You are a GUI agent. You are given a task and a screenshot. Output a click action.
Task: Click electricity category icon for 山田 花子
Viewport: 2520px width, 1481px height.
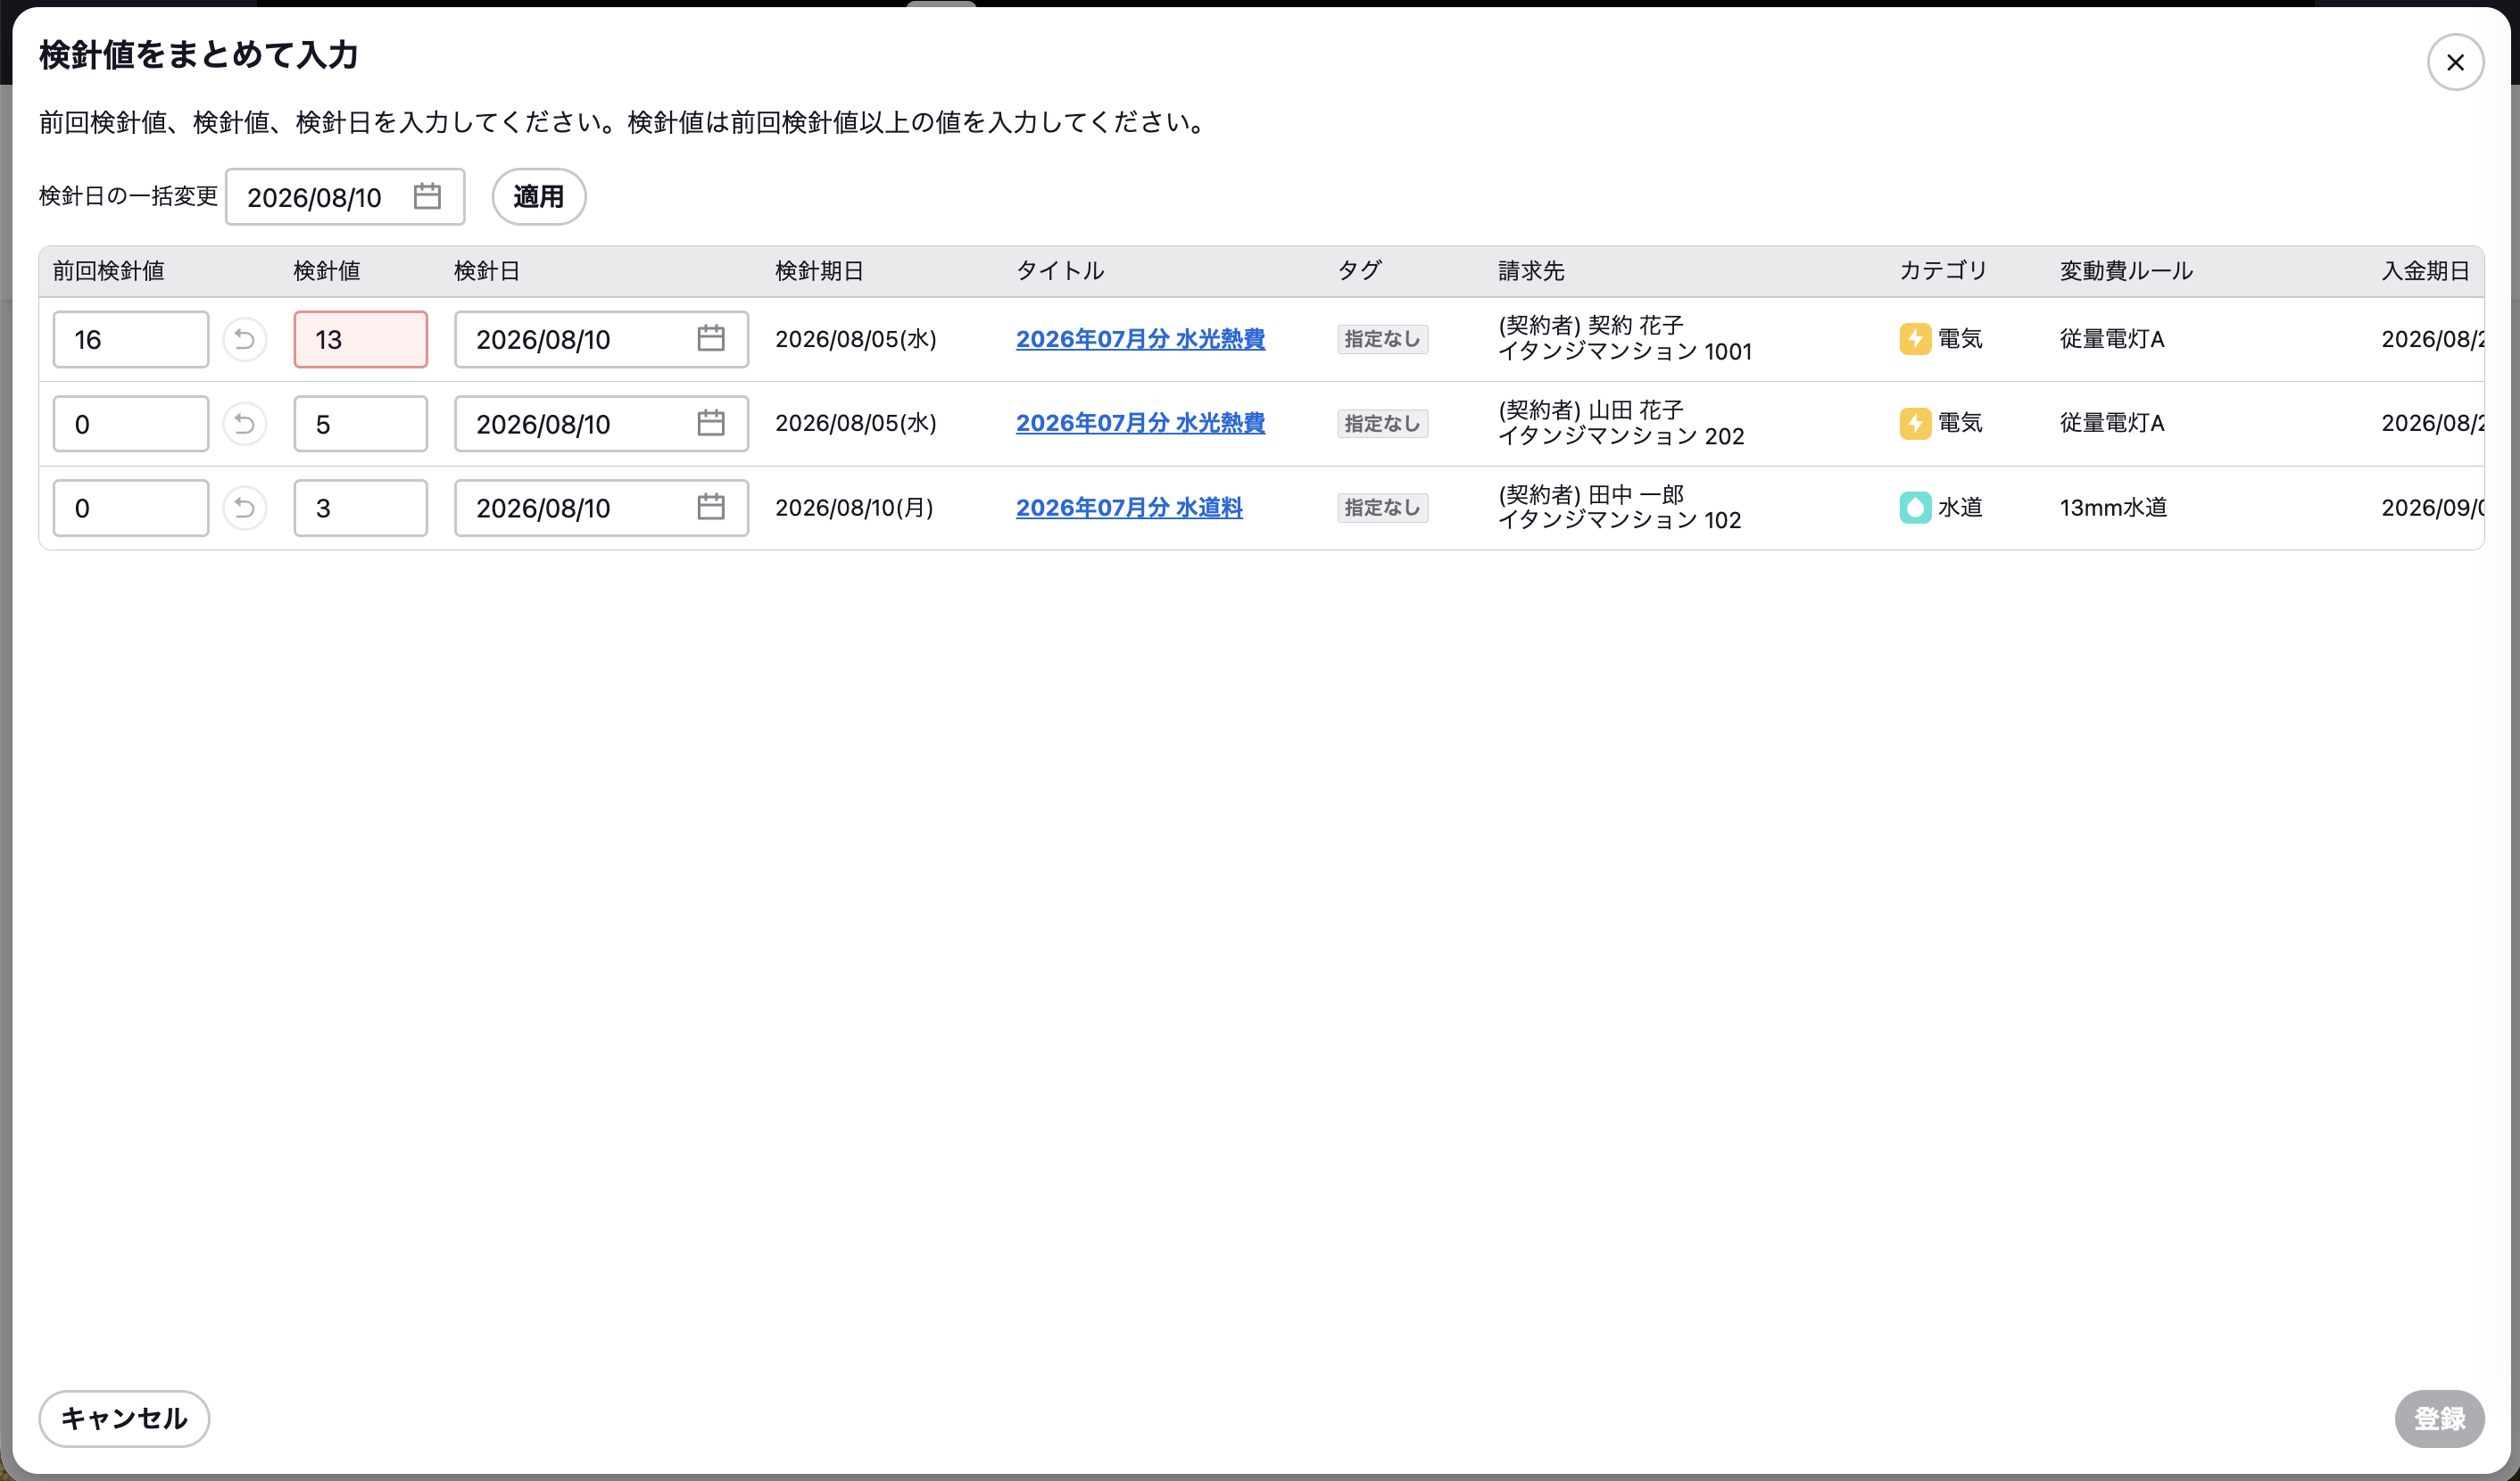[1915, 424]
